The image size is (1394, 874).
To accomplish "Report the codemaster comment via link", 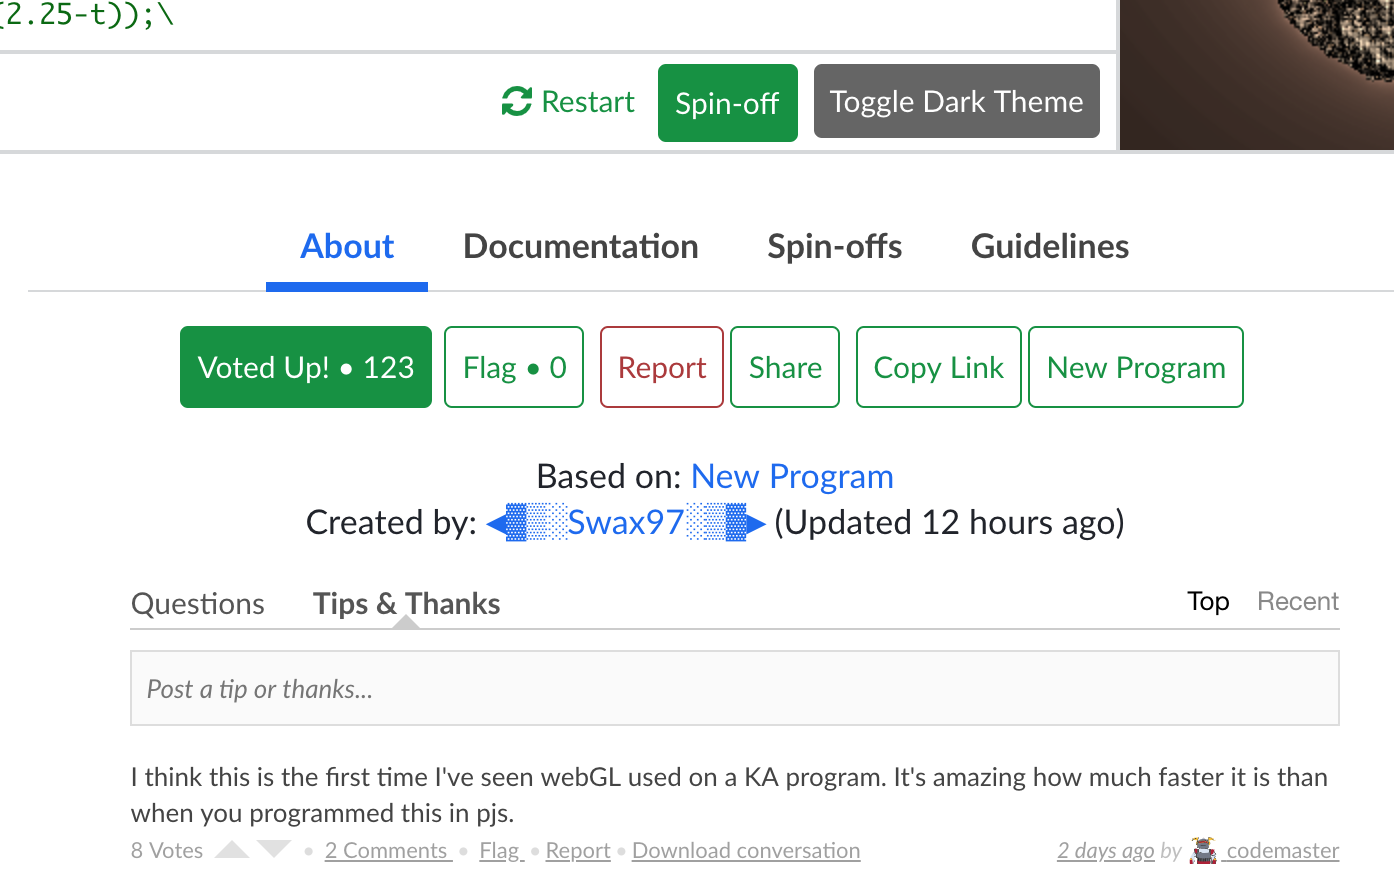I will [x=578, y=850].
